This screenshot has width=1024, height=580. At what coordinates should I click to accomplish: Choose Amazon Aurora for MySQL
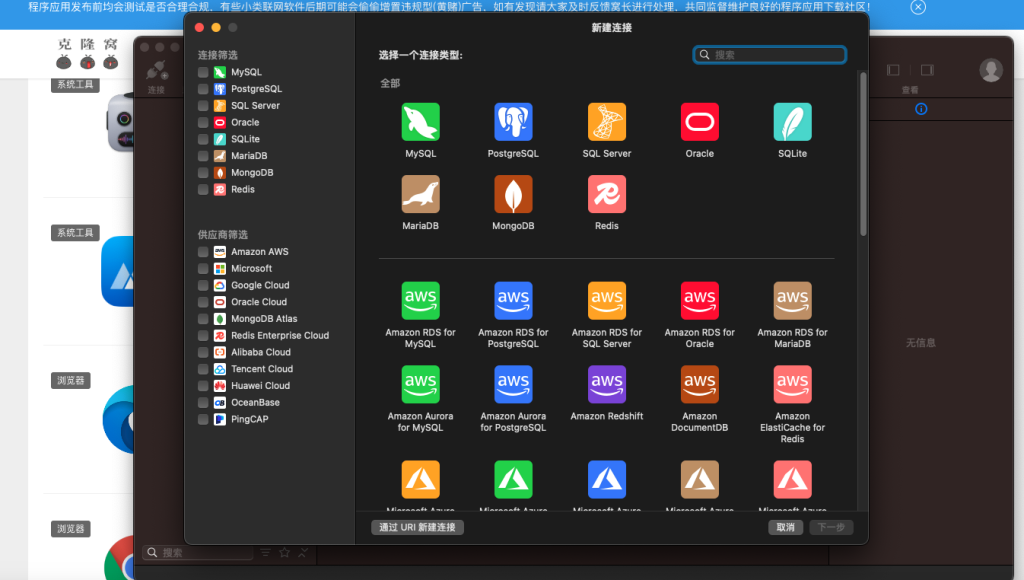click(420, 384)
